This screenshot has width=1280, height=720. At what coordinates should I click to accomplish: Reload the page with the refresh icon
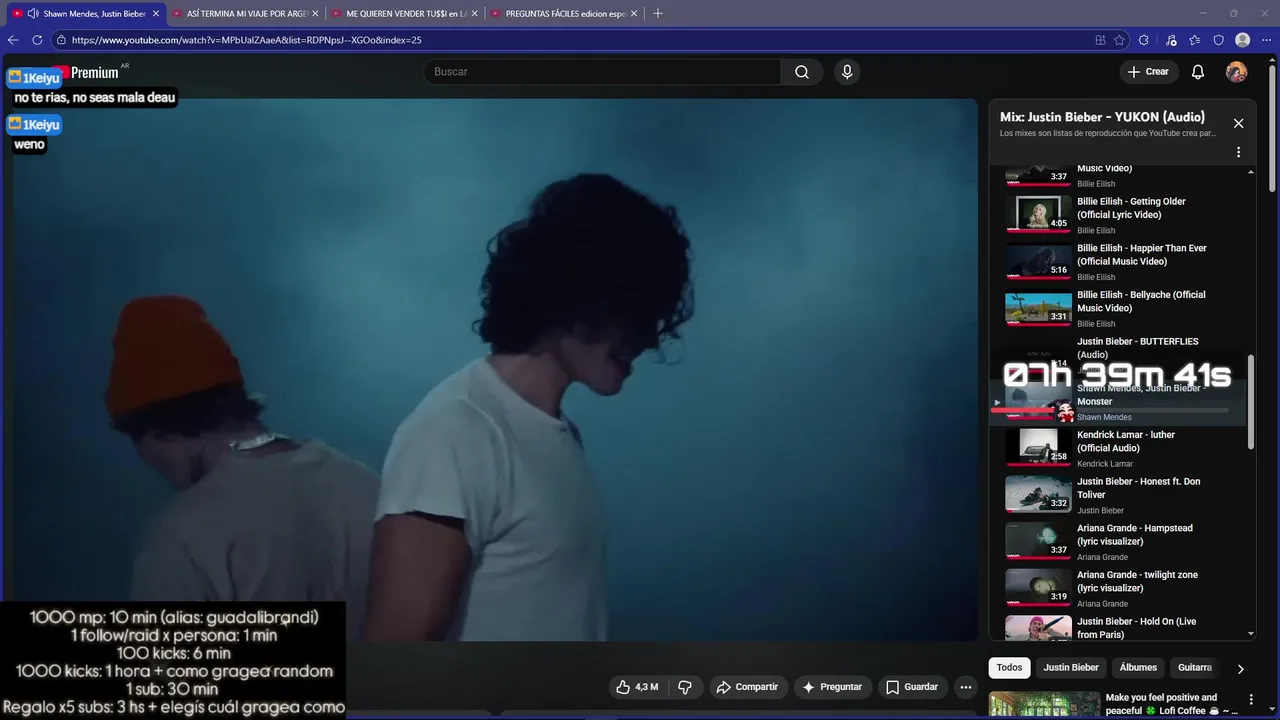click(37, 40)
